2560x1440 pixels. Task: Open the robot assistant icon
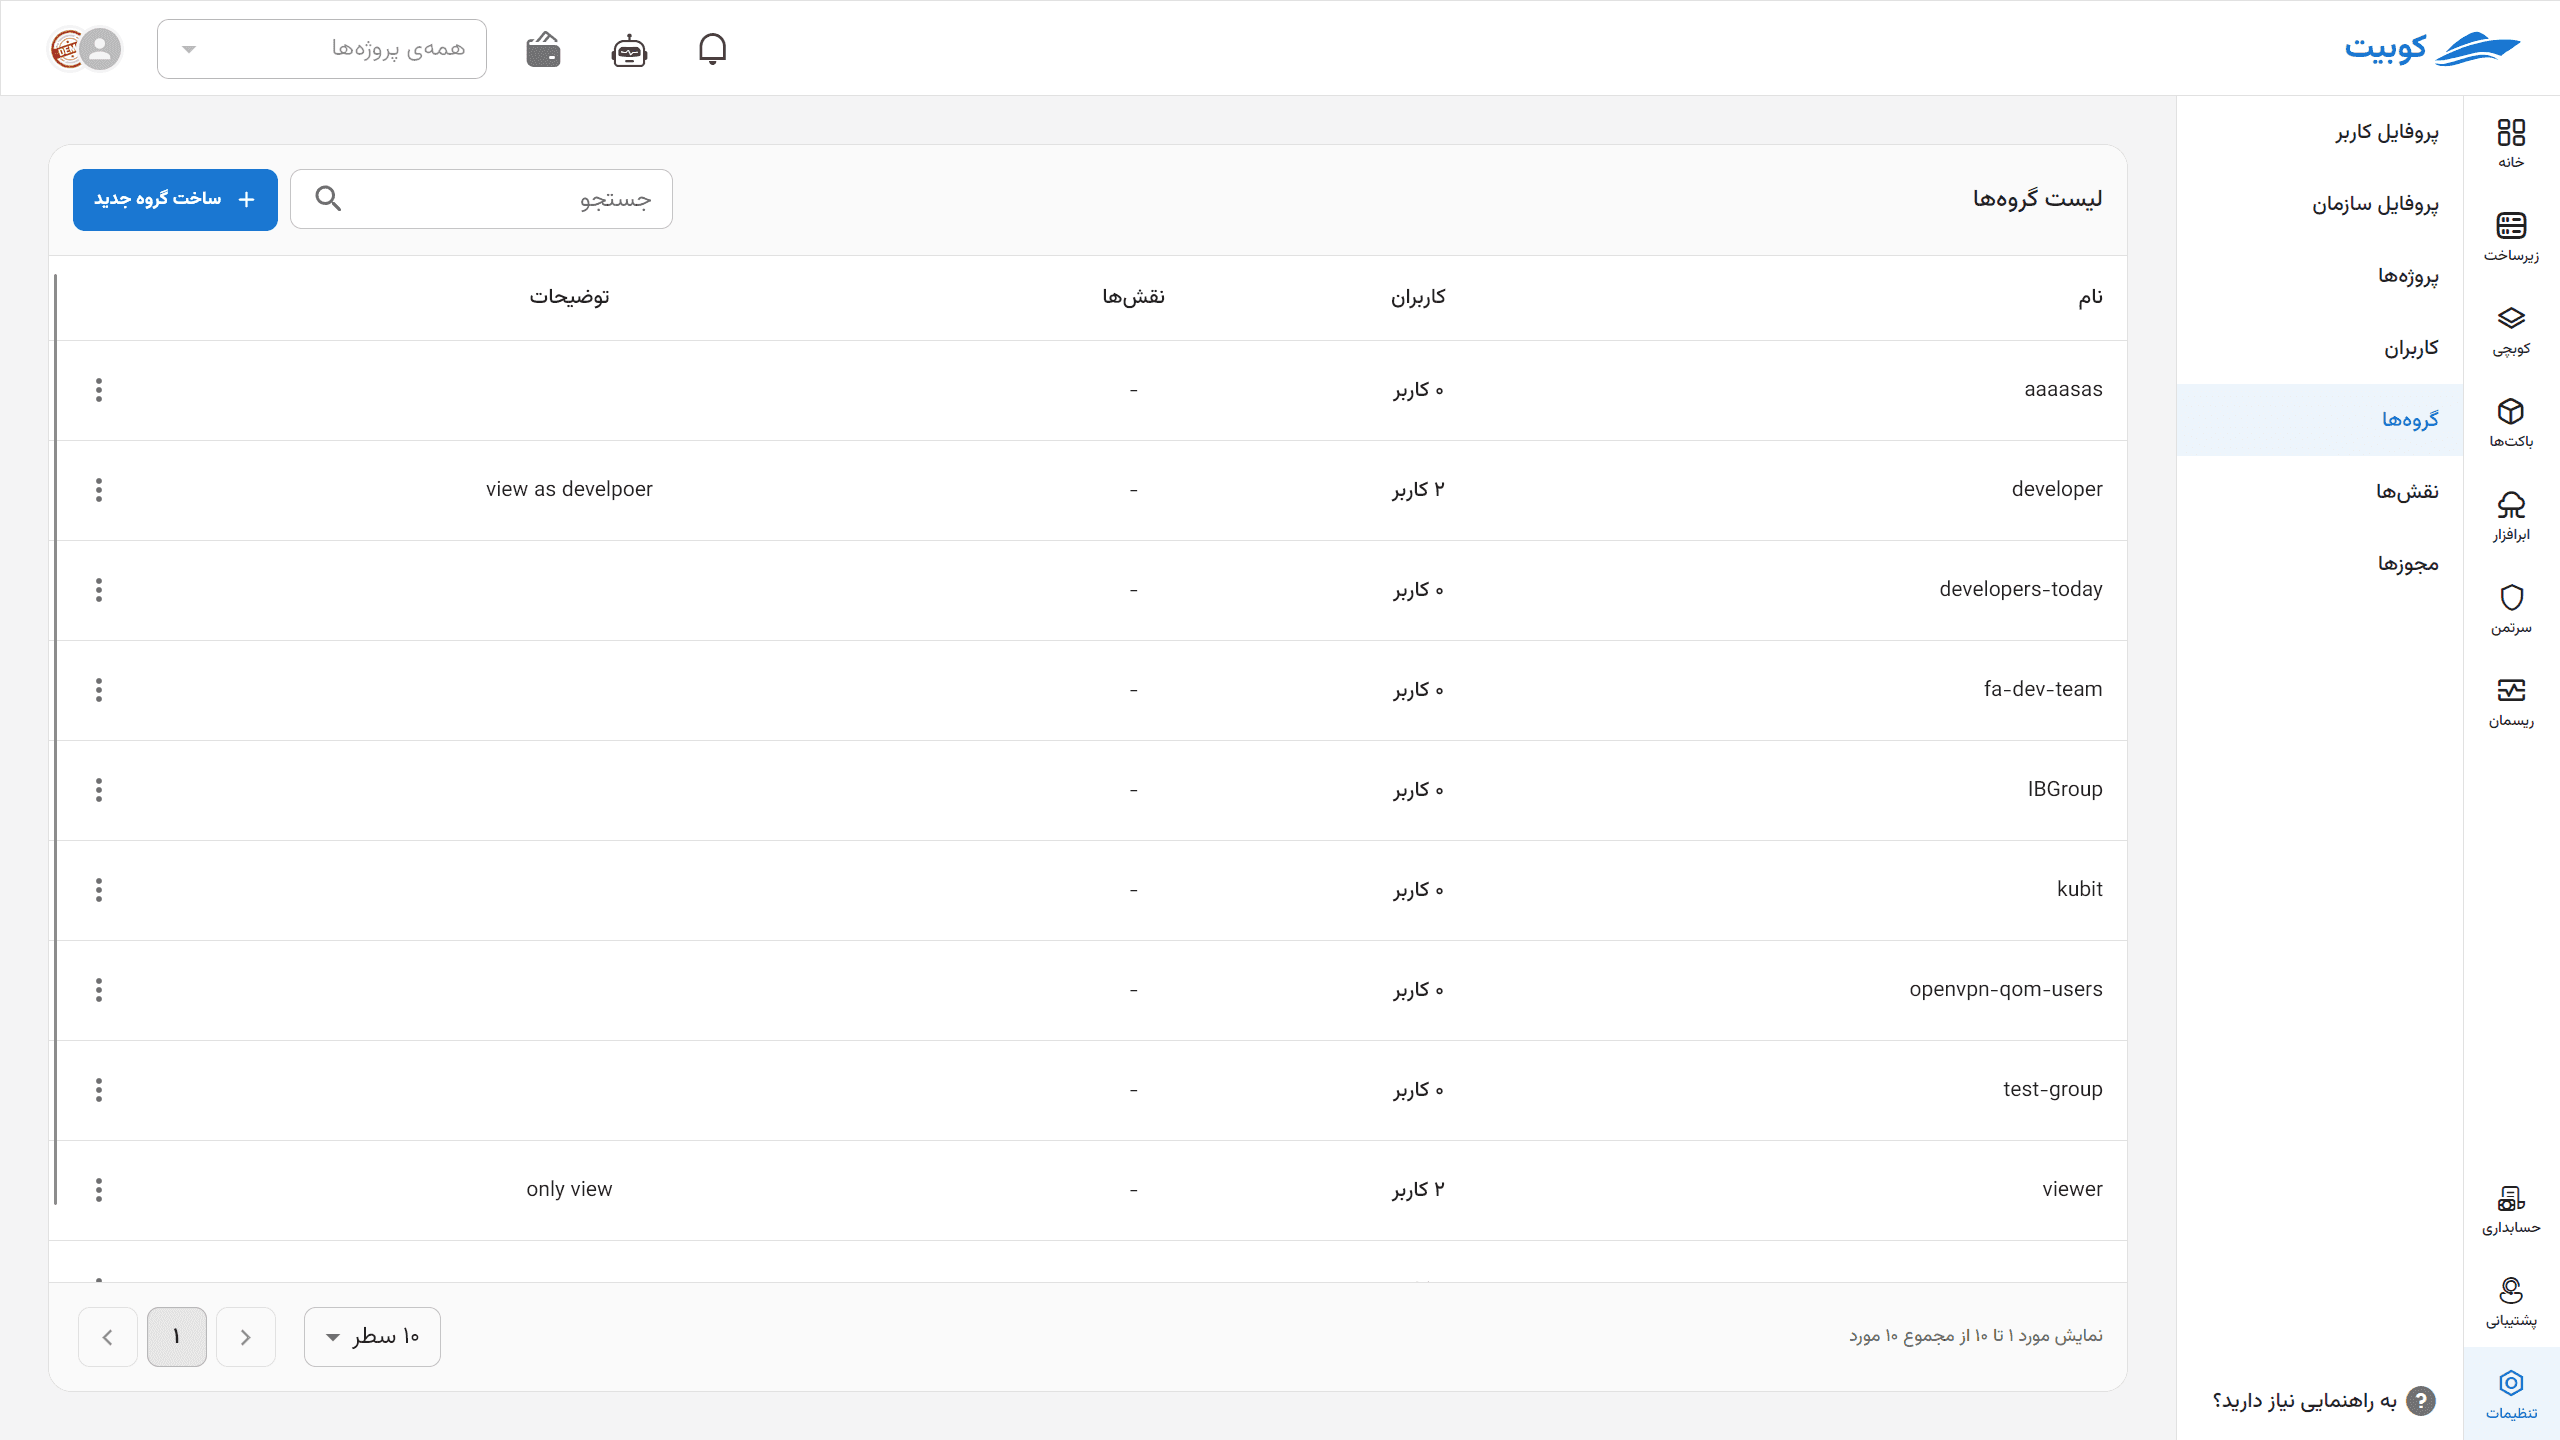point(629,49)
